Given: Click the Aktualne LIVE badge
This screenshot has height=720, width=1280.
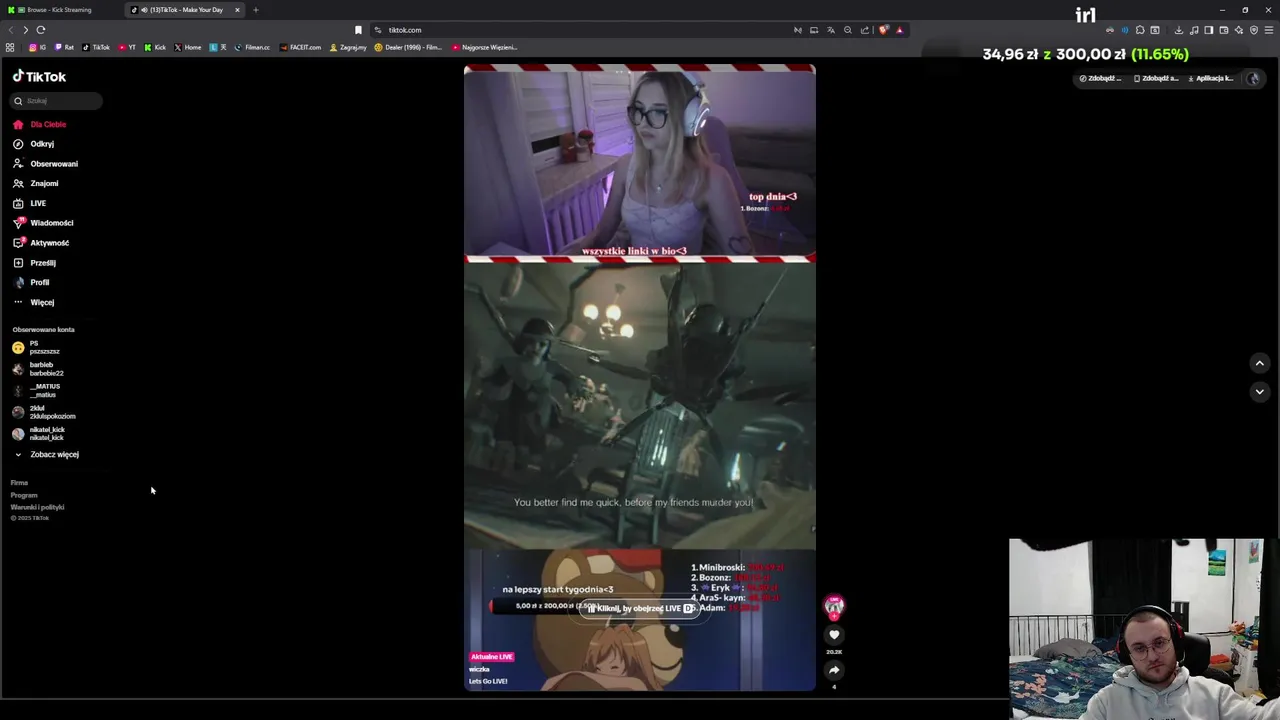Looking at the screenshot, I should (x=492, y=657).
